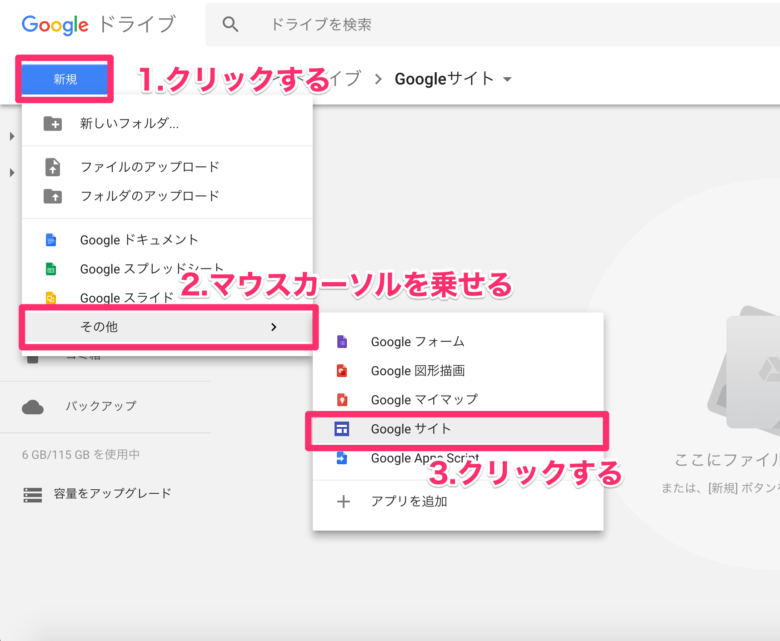780x641 pixels.
Task: Create a new Google スプレッドシート
Action: click(167, 269)
